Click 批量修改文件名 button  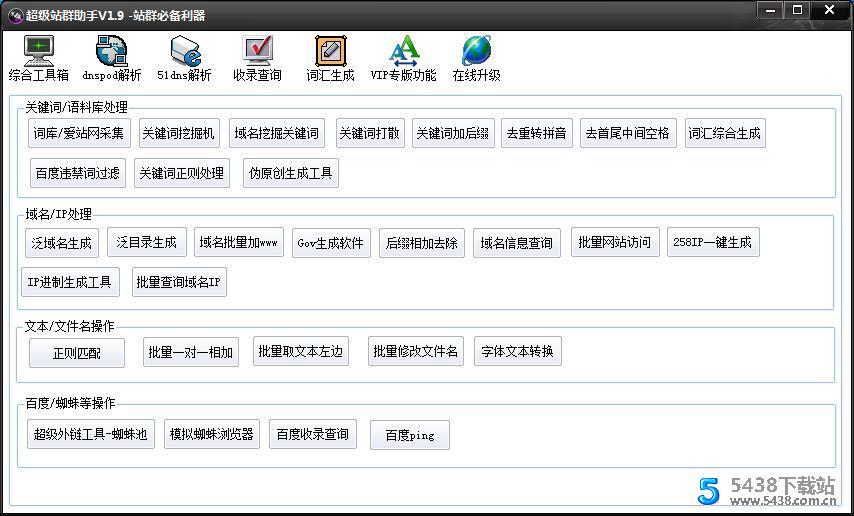point(416,351)
